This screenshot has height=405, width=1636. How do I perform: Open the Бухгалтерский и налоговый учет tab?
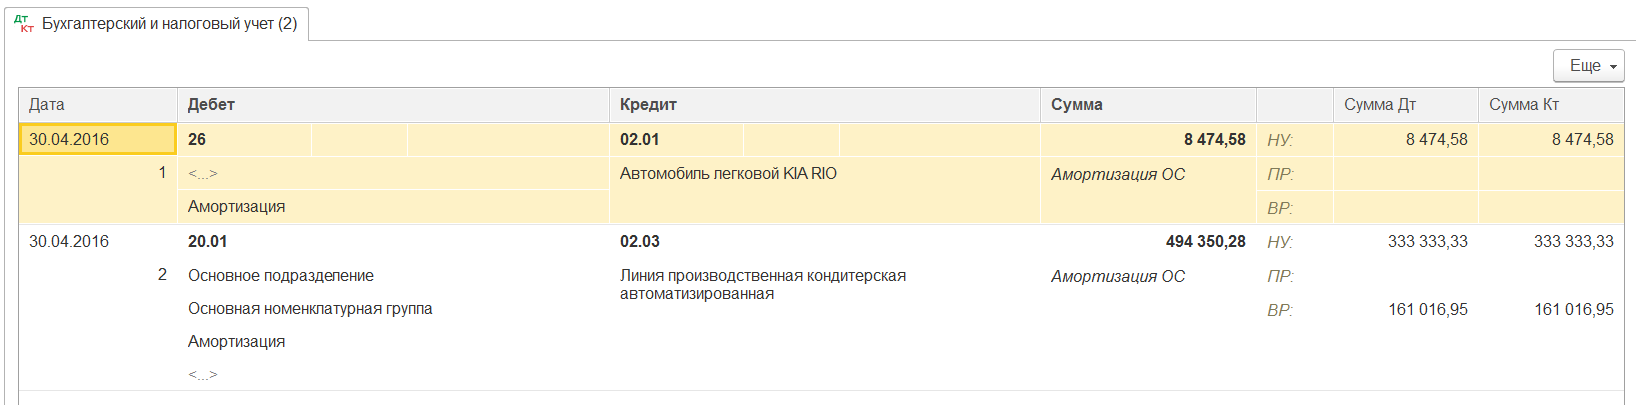169,23
